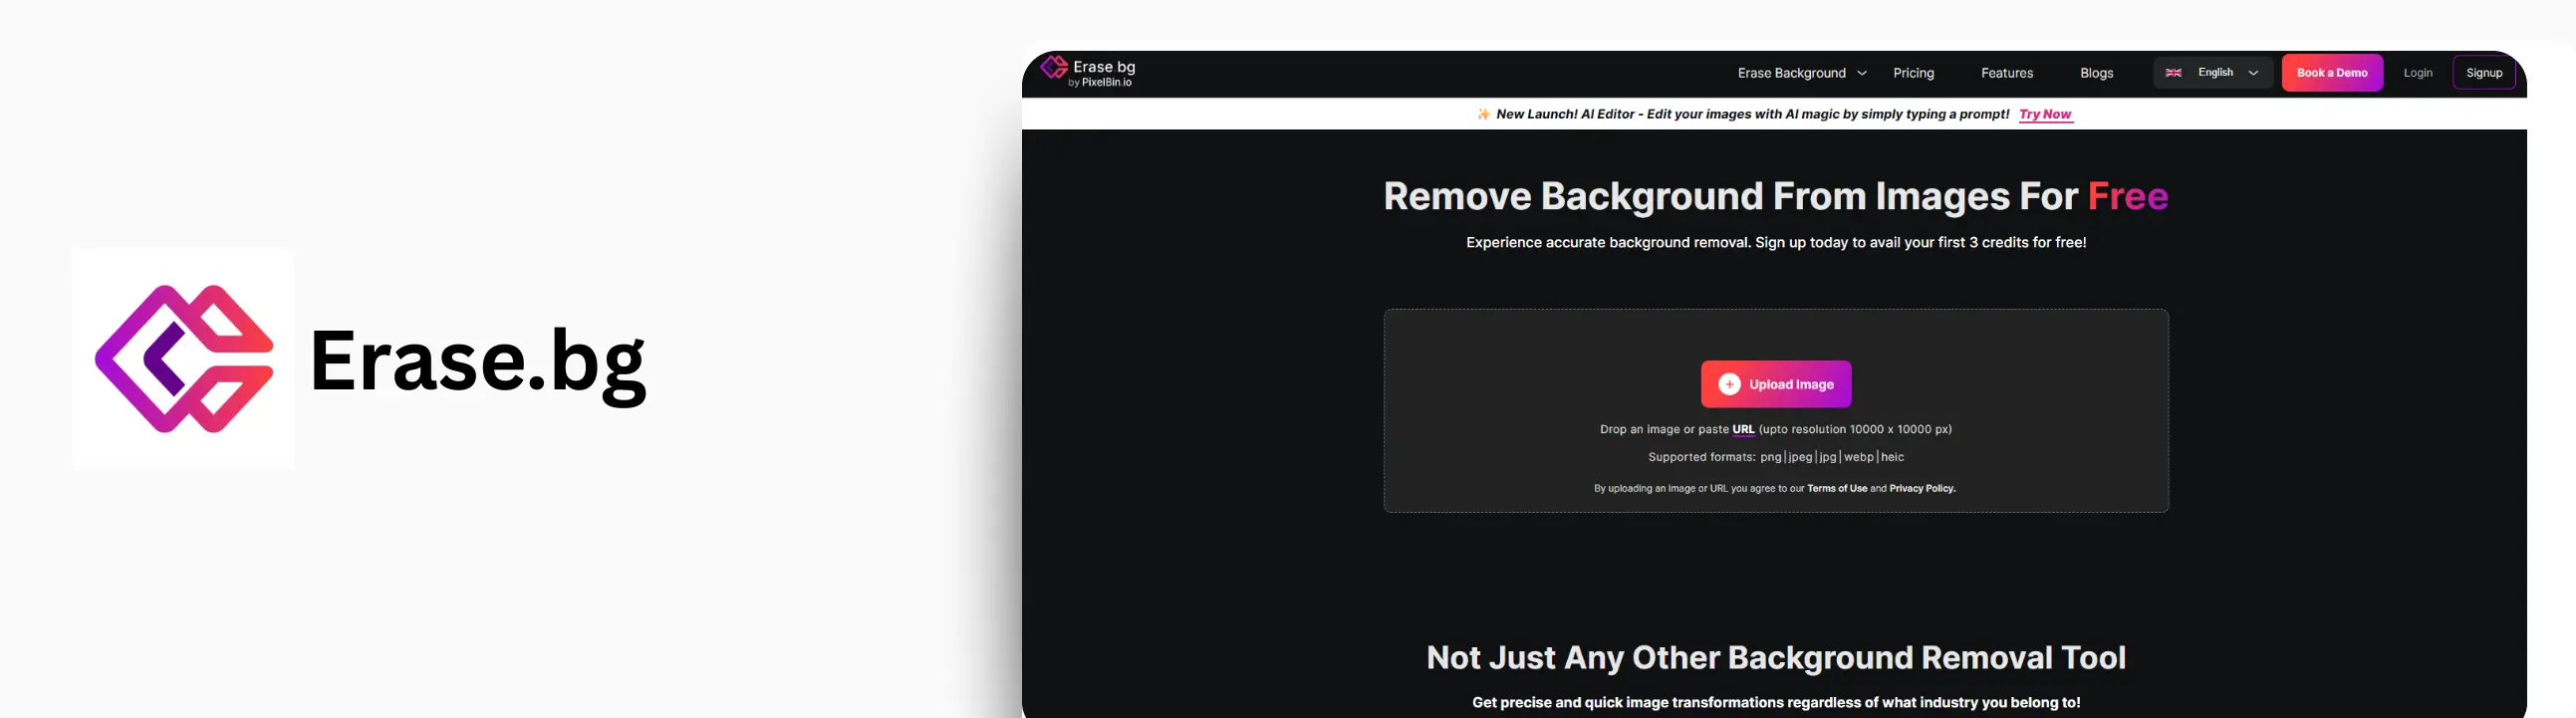
Task: Open the Terms of Use link
Action: 1837,488
